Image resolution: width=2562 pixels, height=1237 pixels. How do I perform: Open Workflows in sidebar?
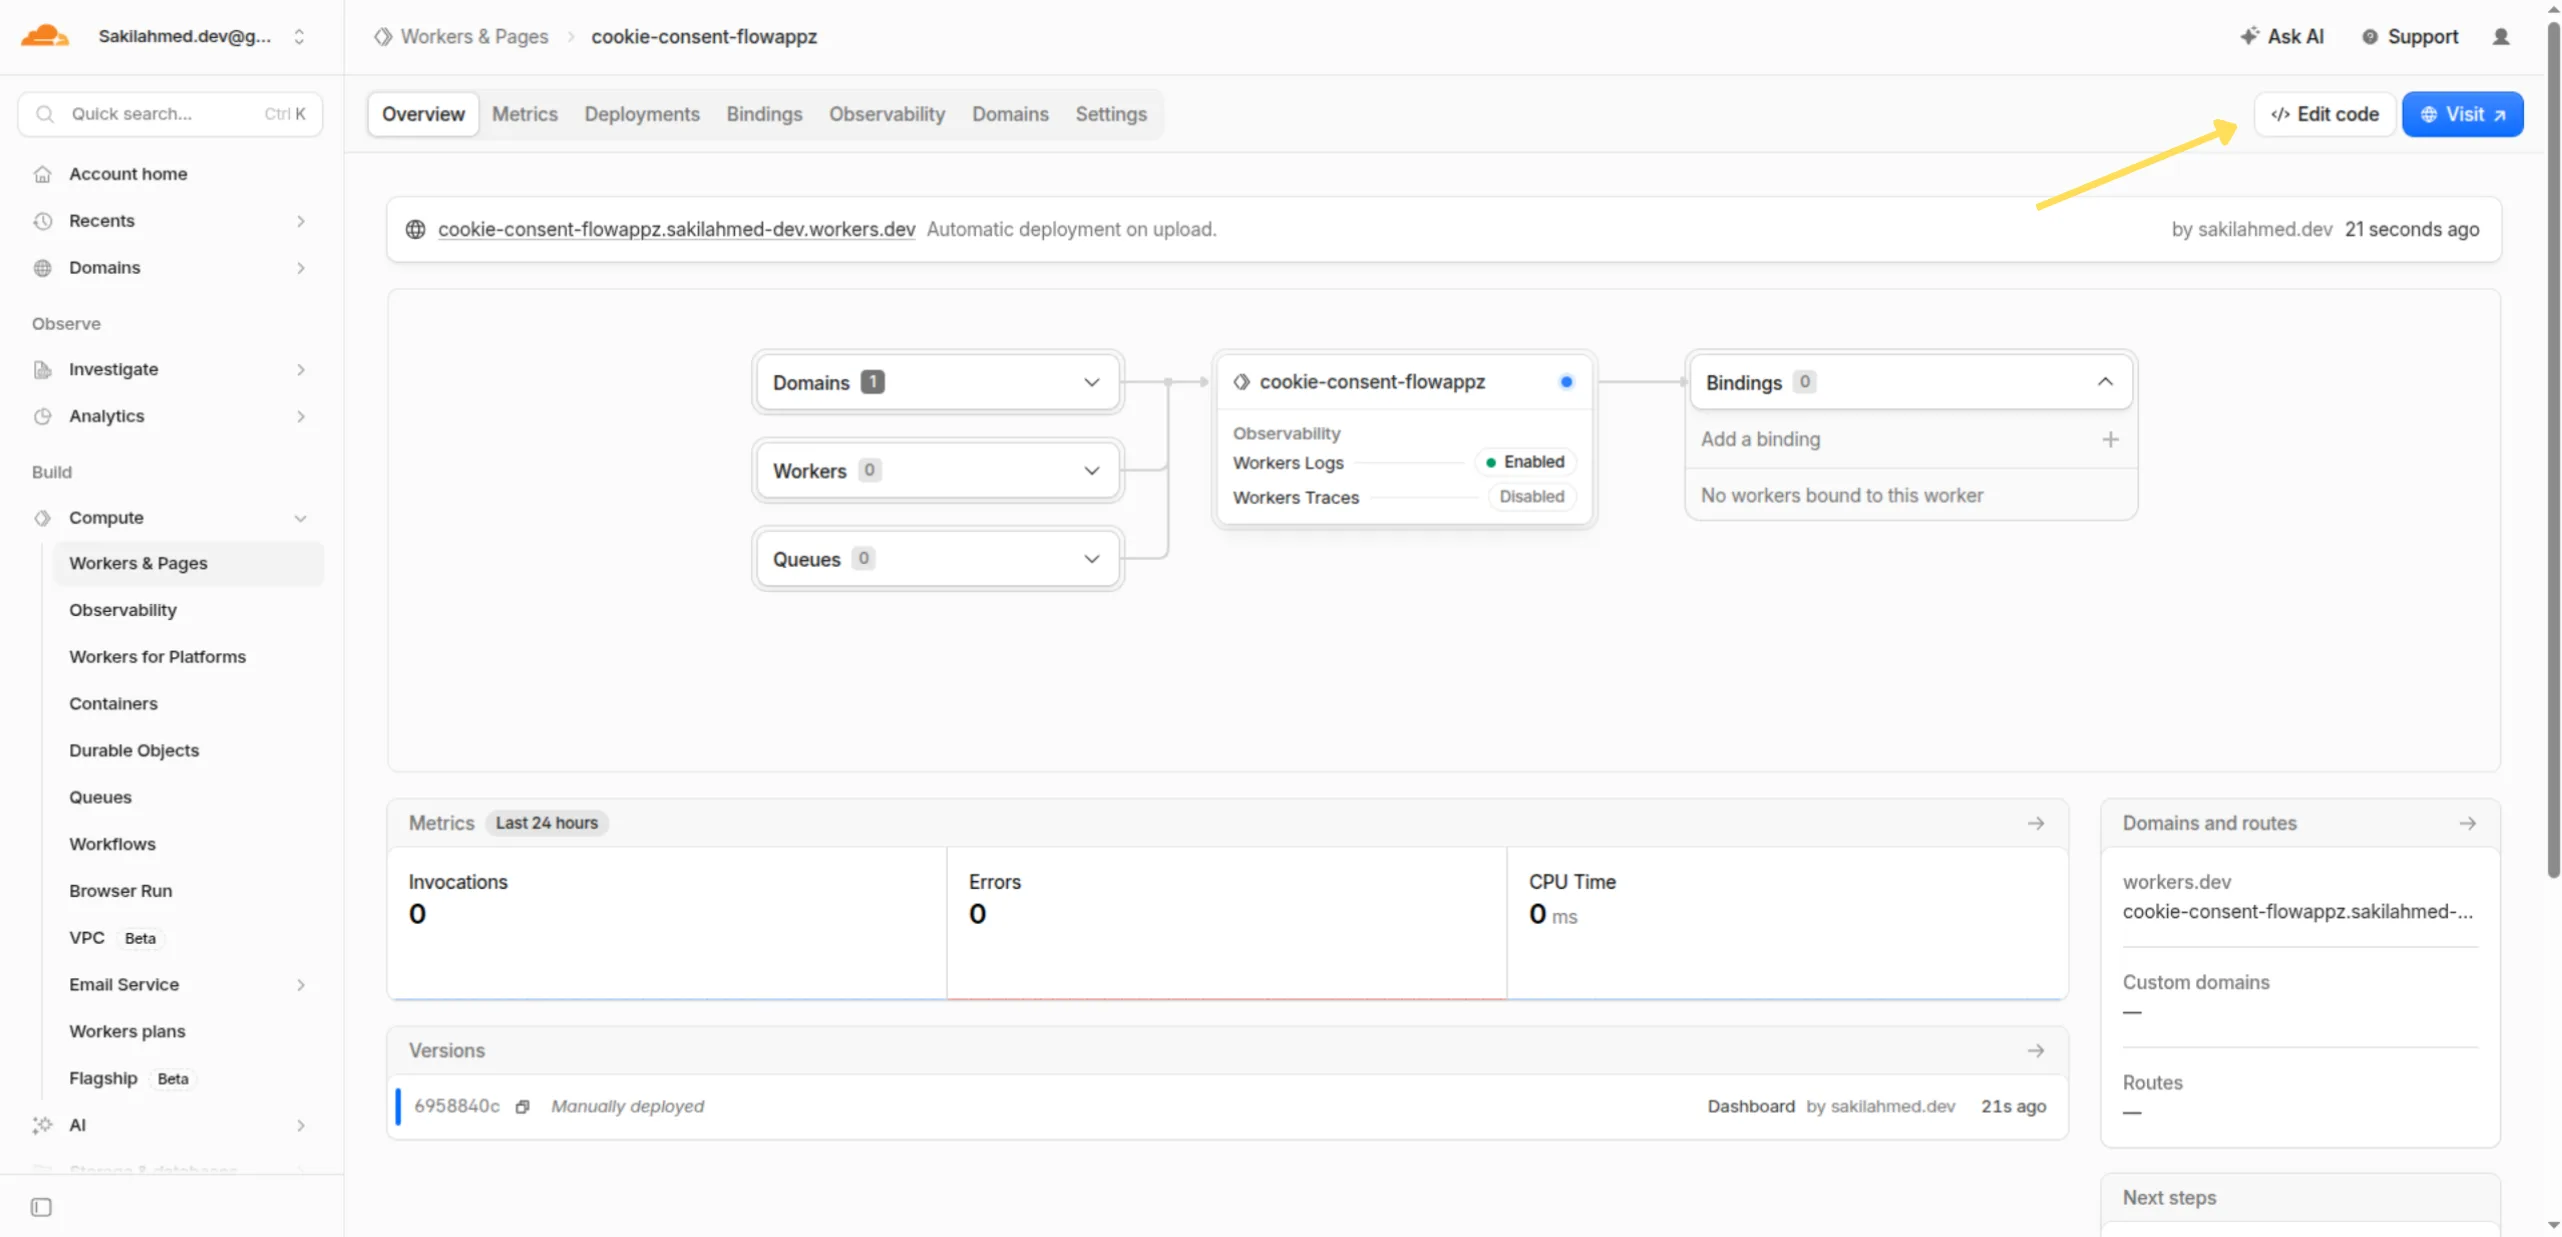click(112, 844)
